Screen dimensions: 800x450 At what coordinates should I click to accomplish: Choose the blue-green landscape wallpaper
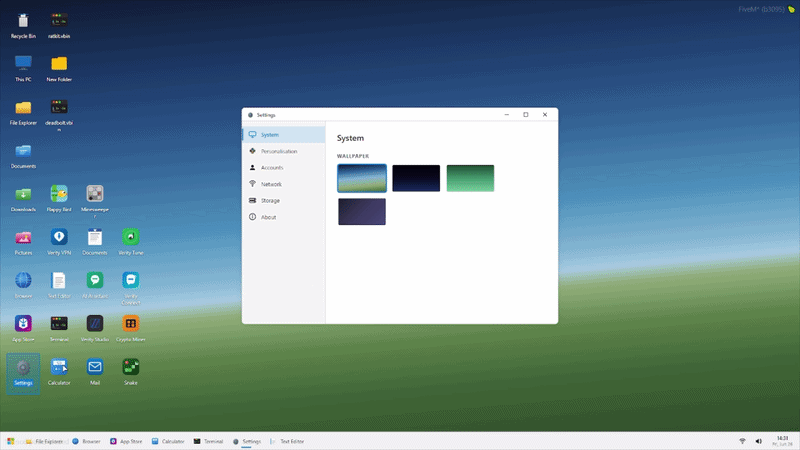(x=362, y=178)
